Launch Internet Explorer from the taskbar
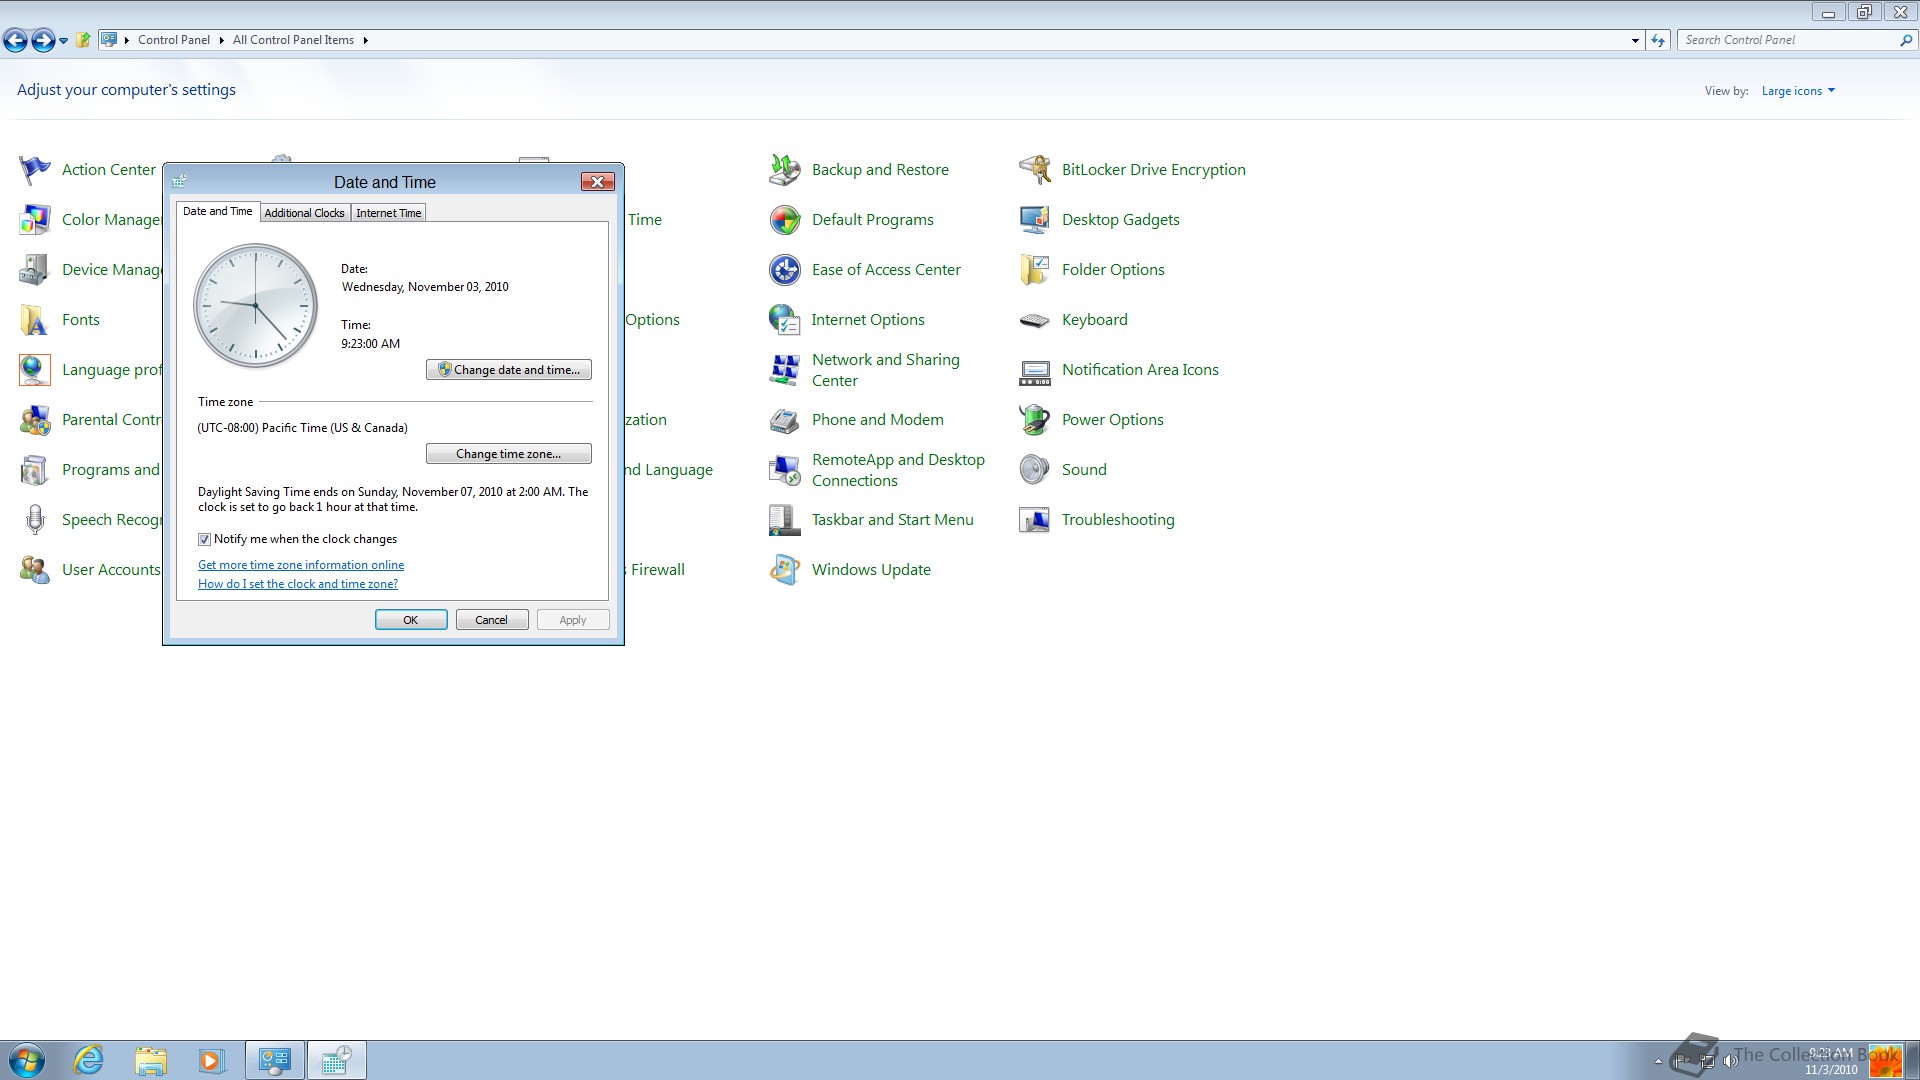 (89, 1060)
